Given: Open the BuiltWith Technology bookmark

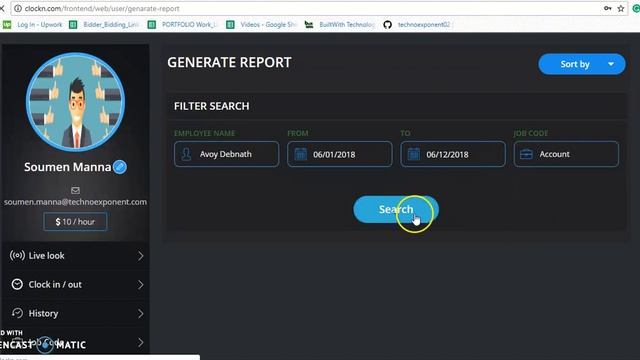Looking at the screenshot, I should point(340,24).
